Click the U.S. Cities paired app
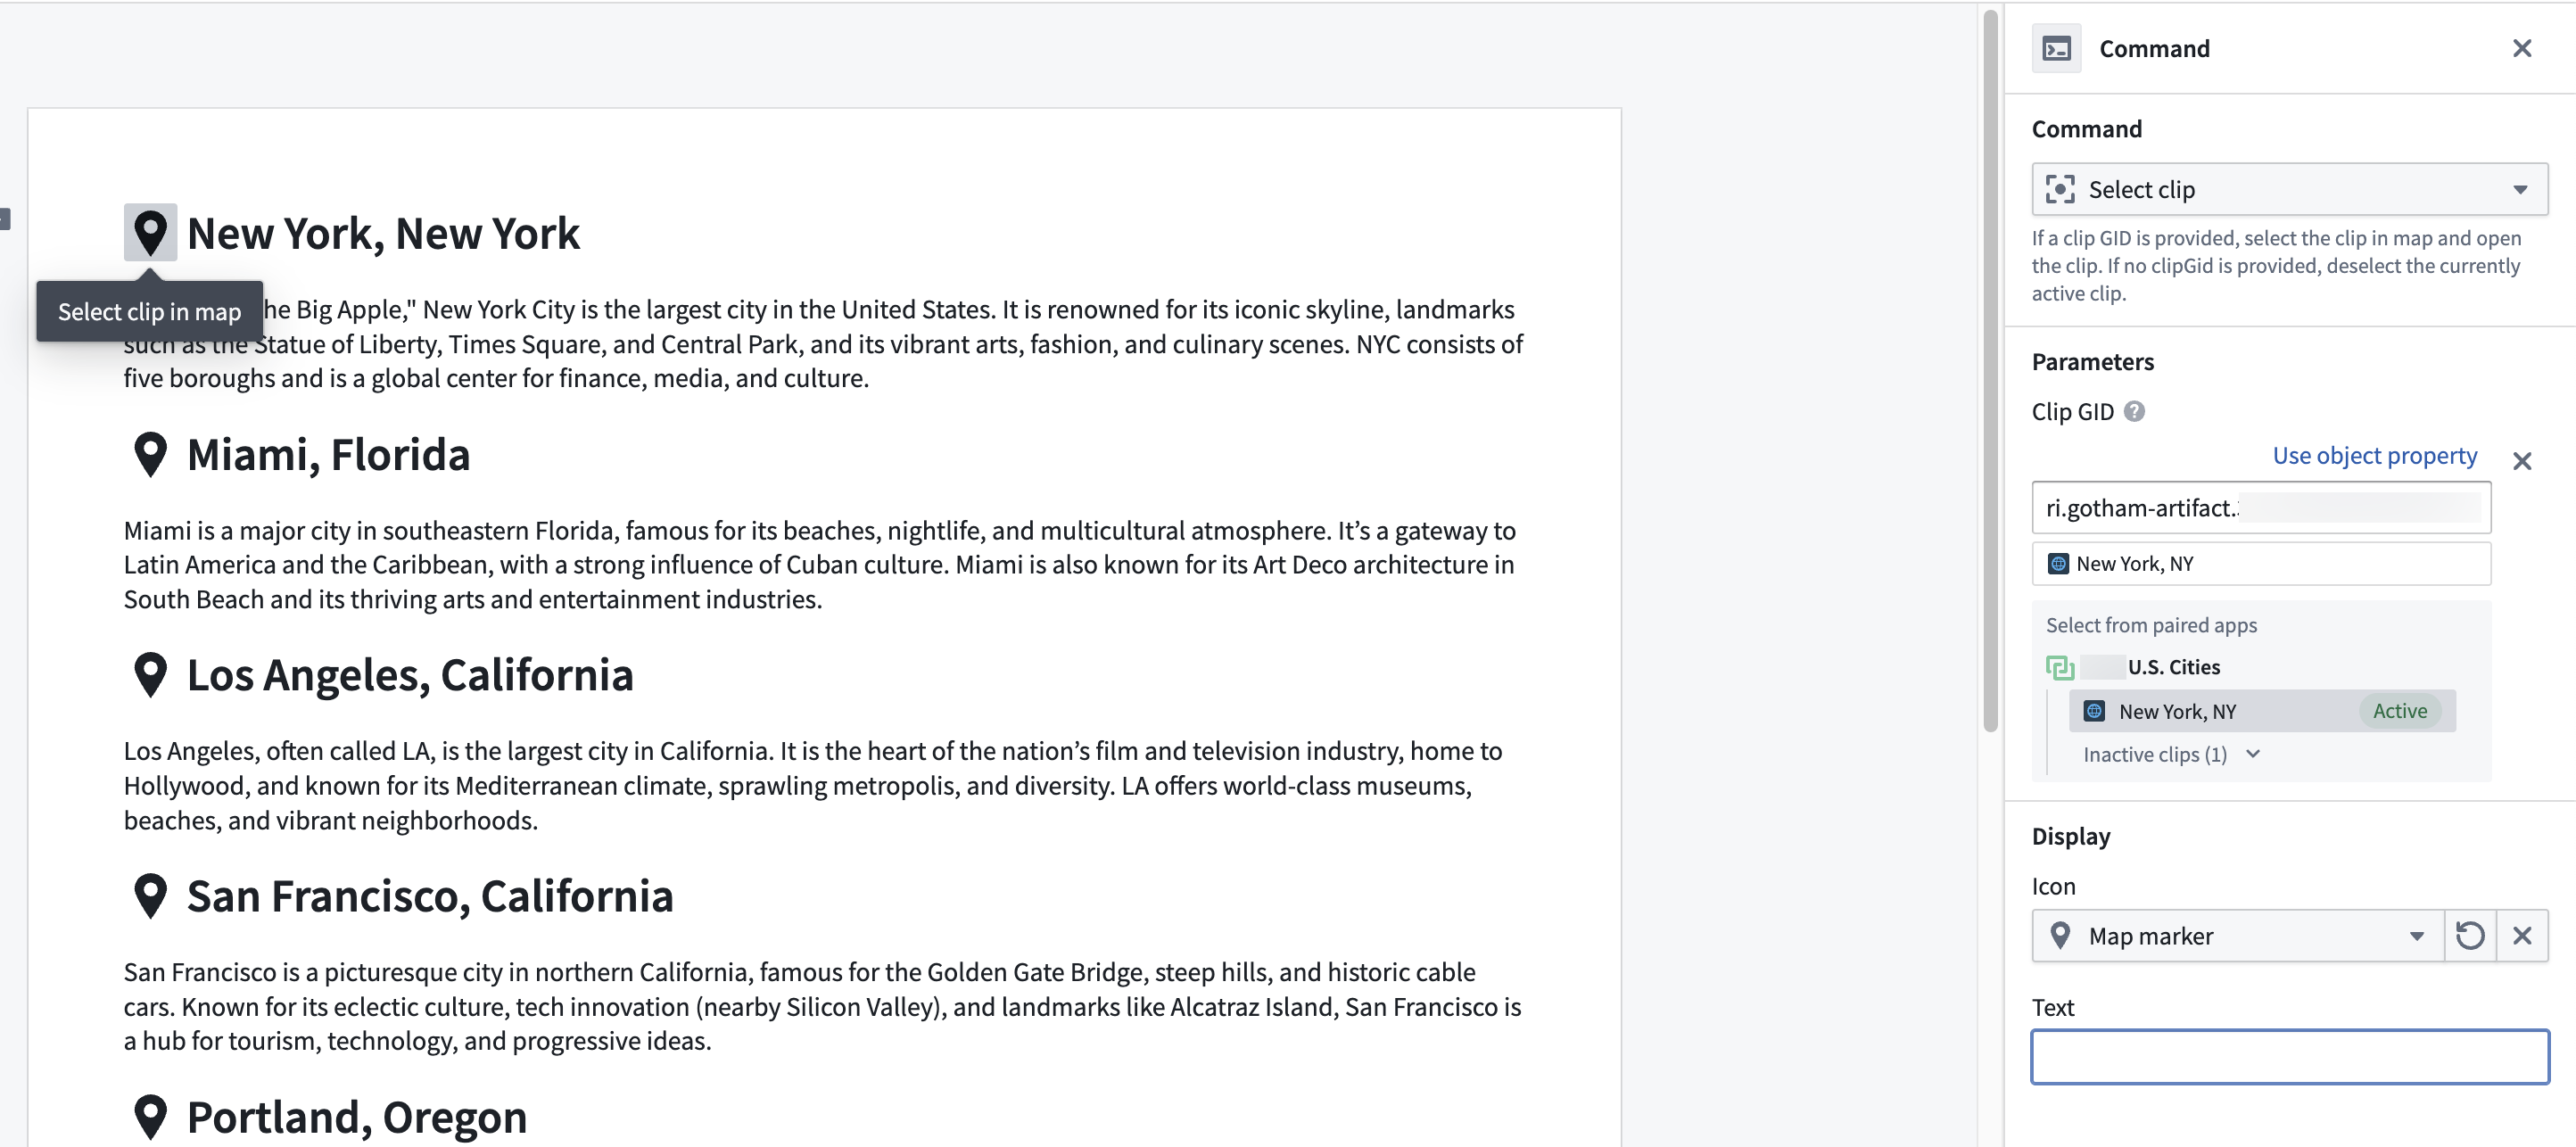 tap(2172, 667)
